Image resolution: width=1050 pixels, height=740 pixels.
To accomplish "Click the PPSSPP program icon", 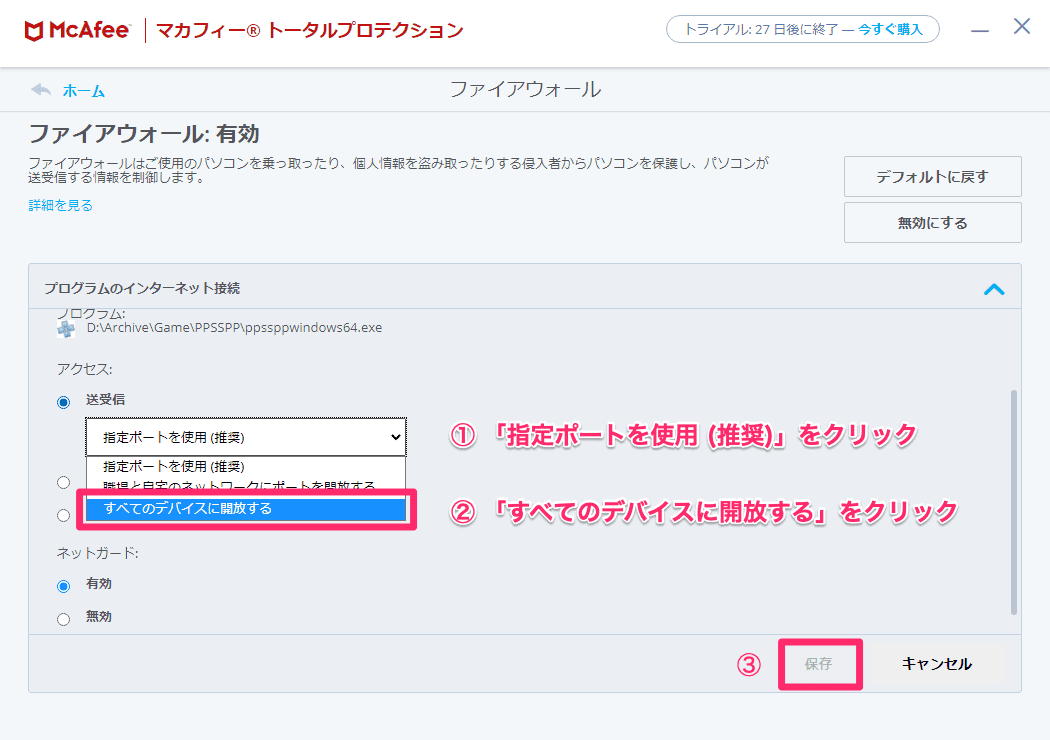I will (x=66, y=329).
